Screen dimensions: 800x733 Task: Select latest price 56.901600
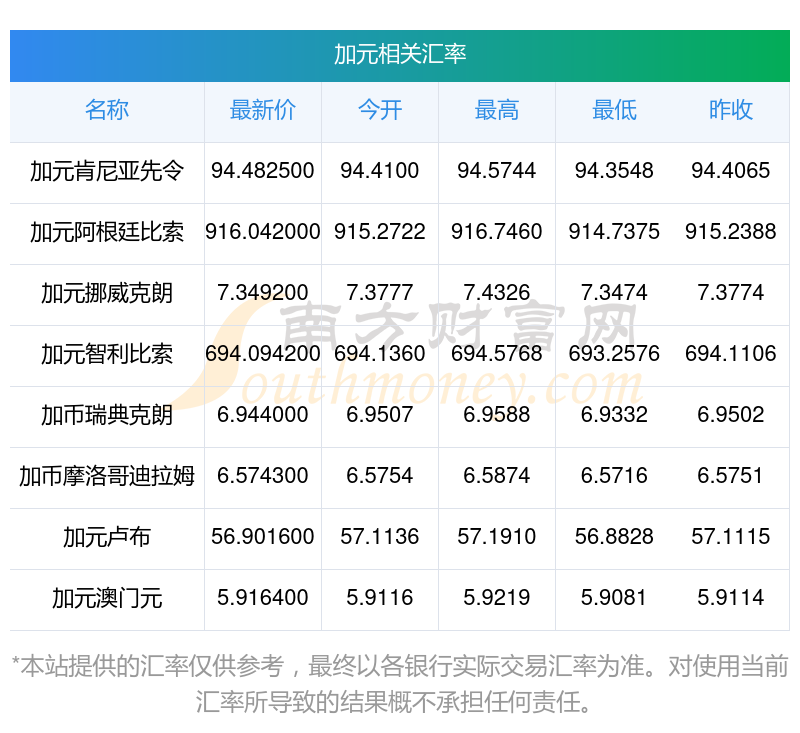coord(263,537)
